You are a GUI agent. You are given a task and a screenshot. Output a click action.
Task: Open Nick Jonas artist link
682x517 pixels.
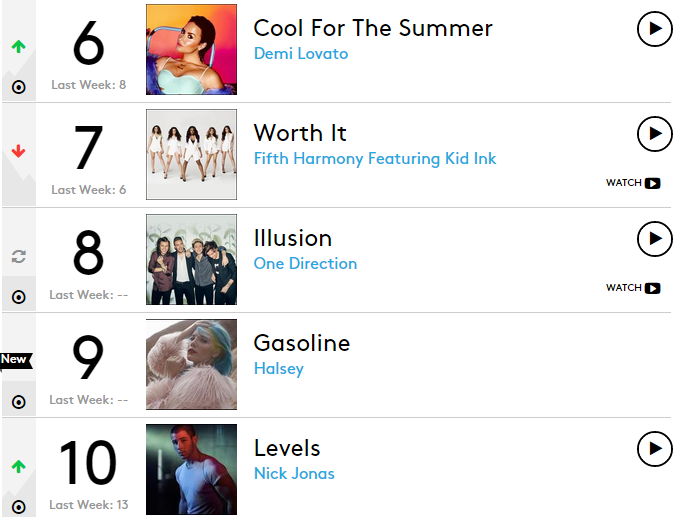(x=294, y=474)
